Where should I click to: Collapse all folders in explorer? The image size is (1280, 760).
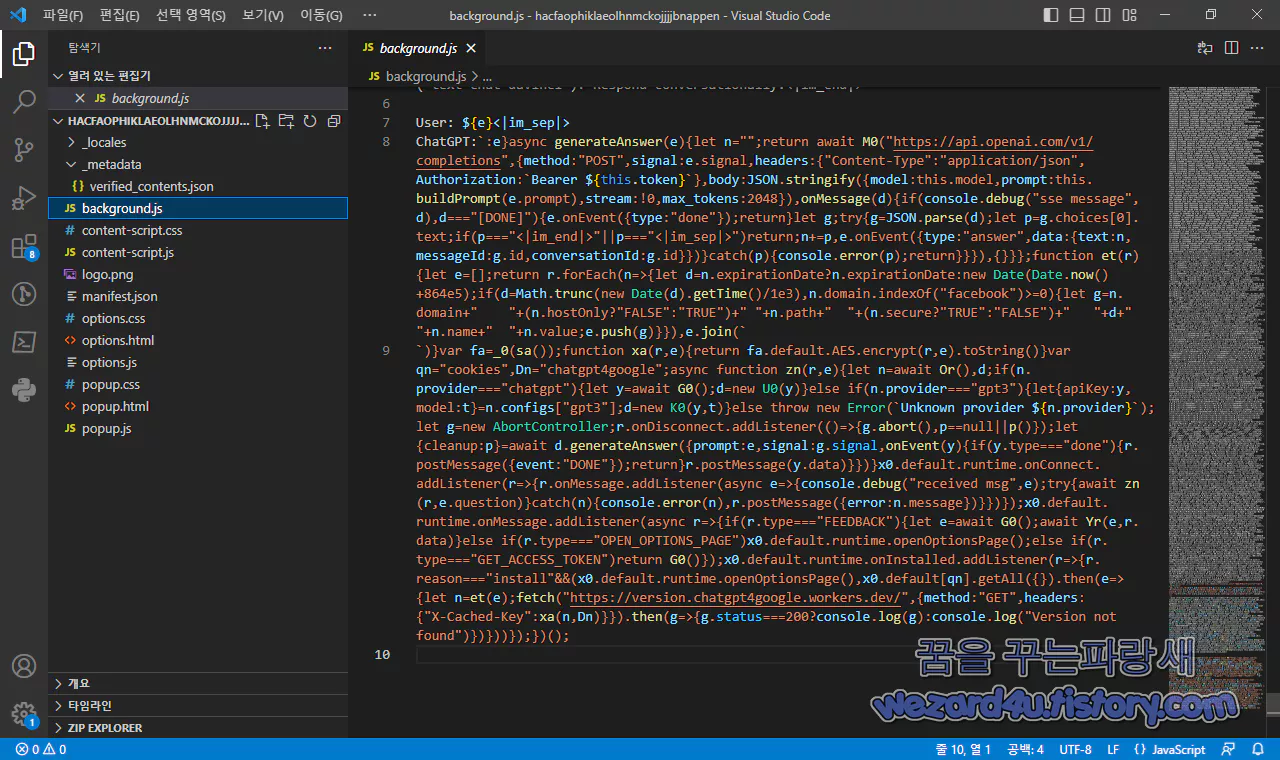click(334, 121)
